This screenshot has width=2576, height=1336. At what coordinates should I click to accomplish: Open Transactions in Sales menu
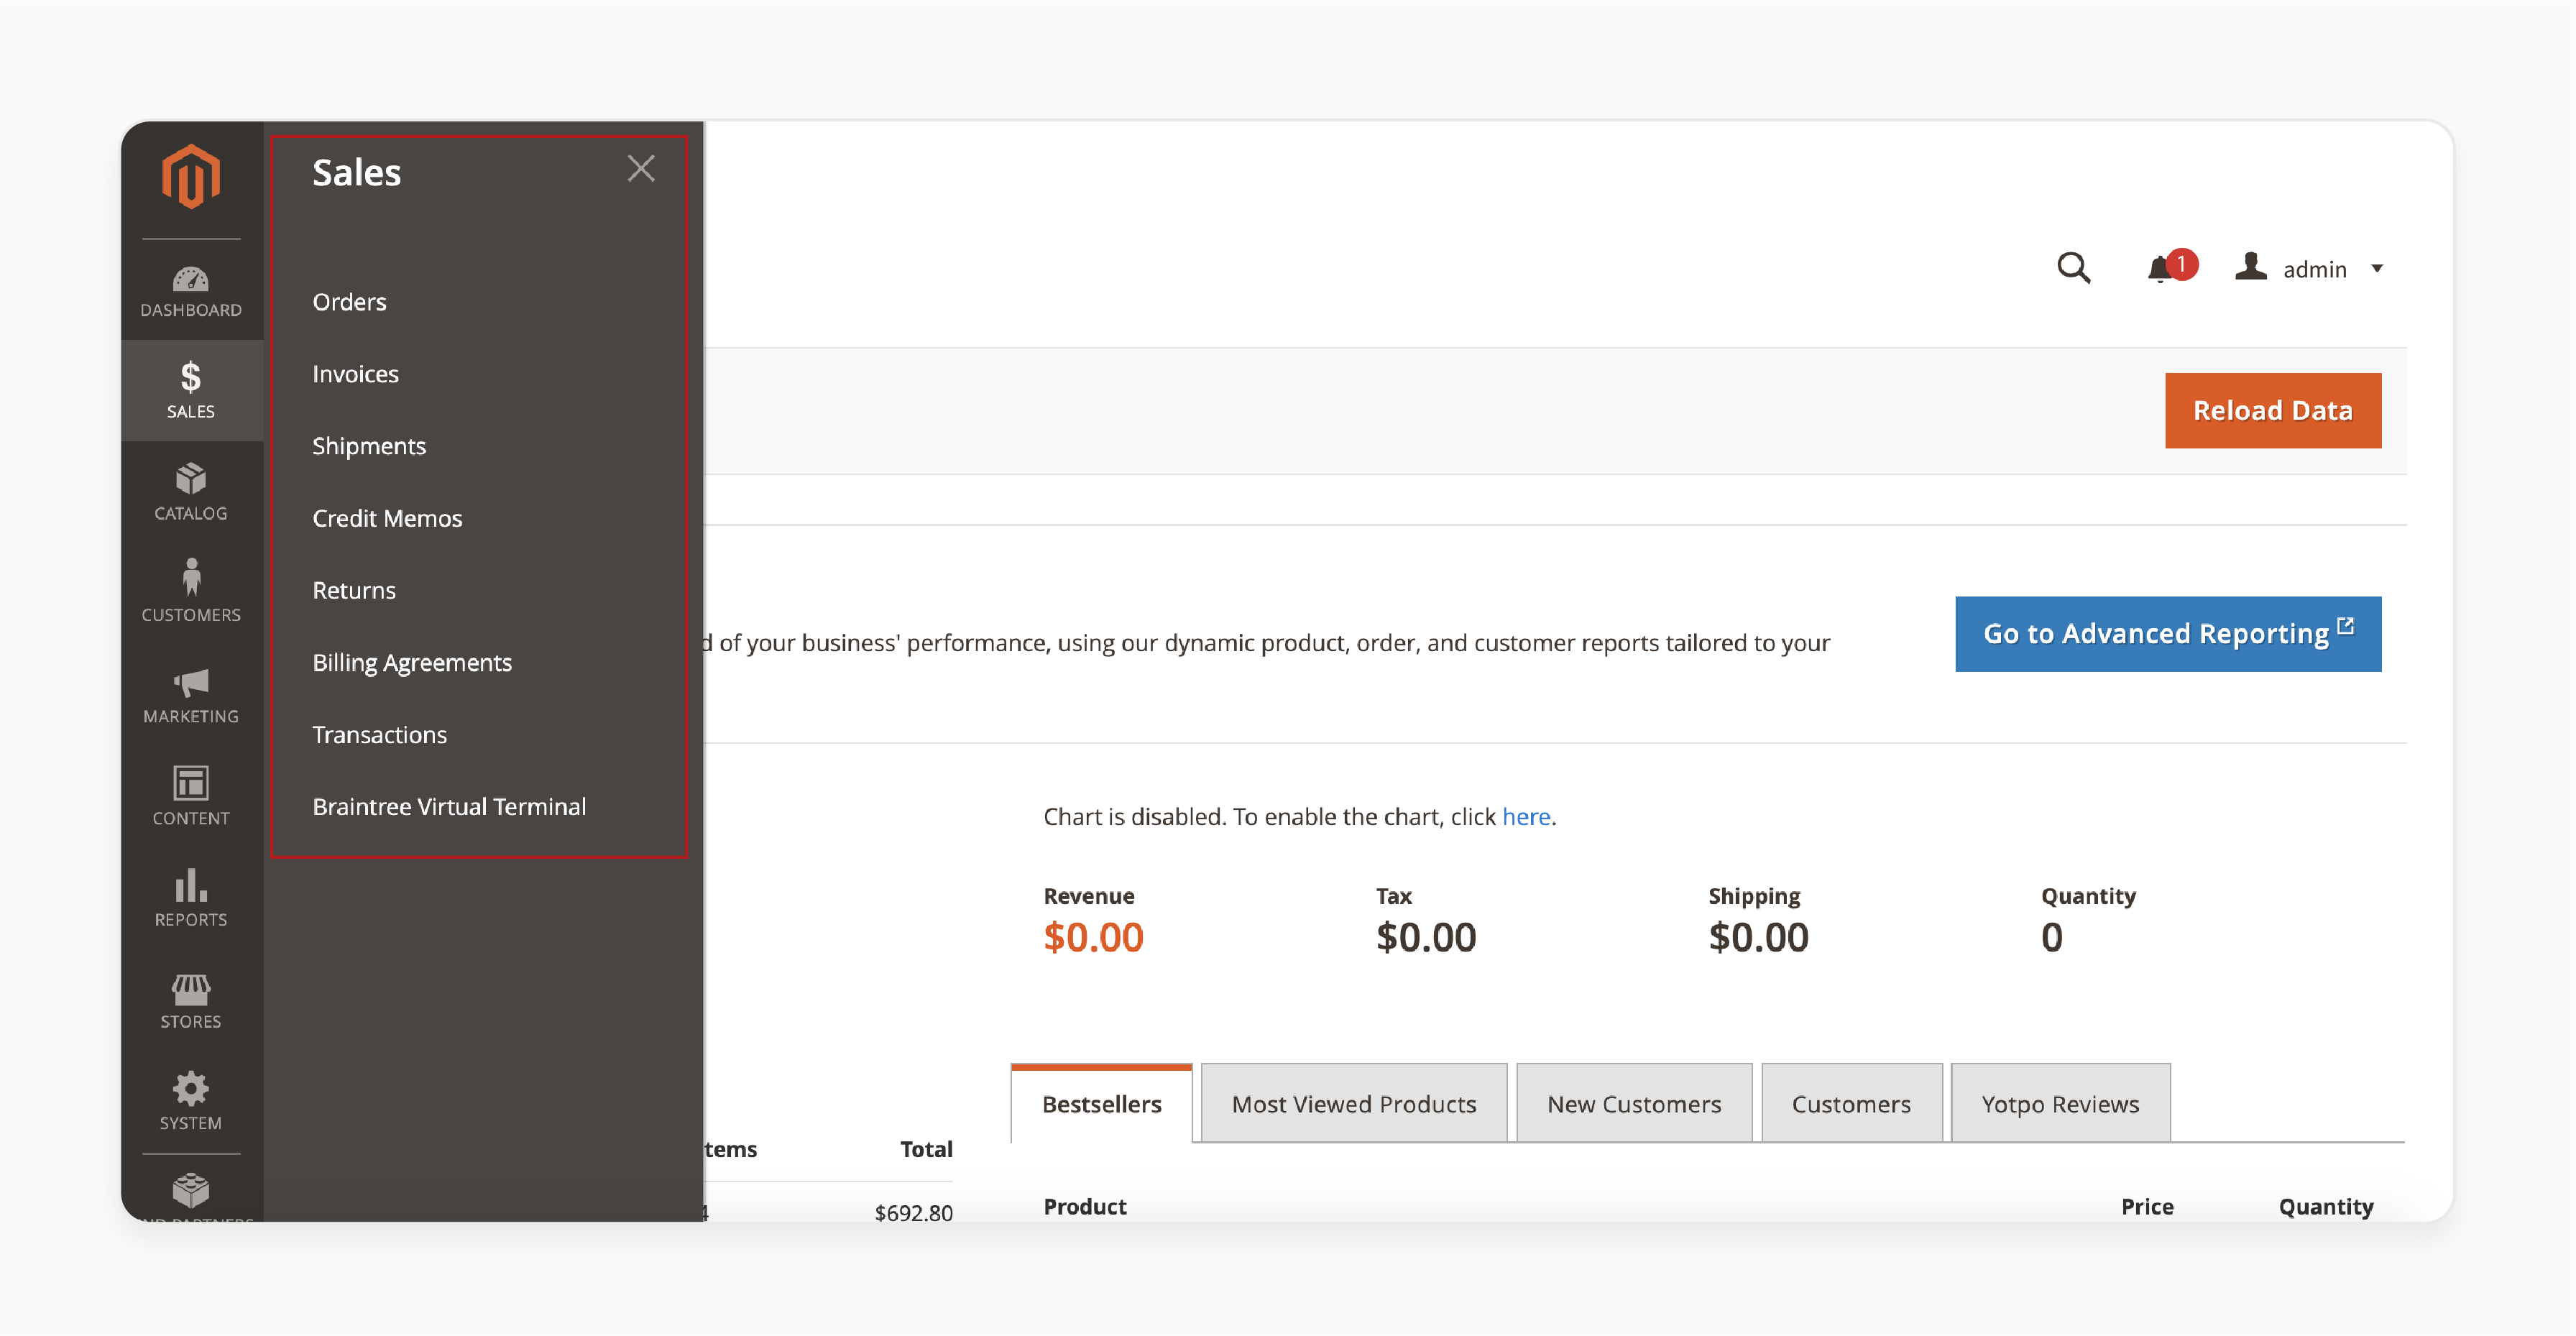379,735
